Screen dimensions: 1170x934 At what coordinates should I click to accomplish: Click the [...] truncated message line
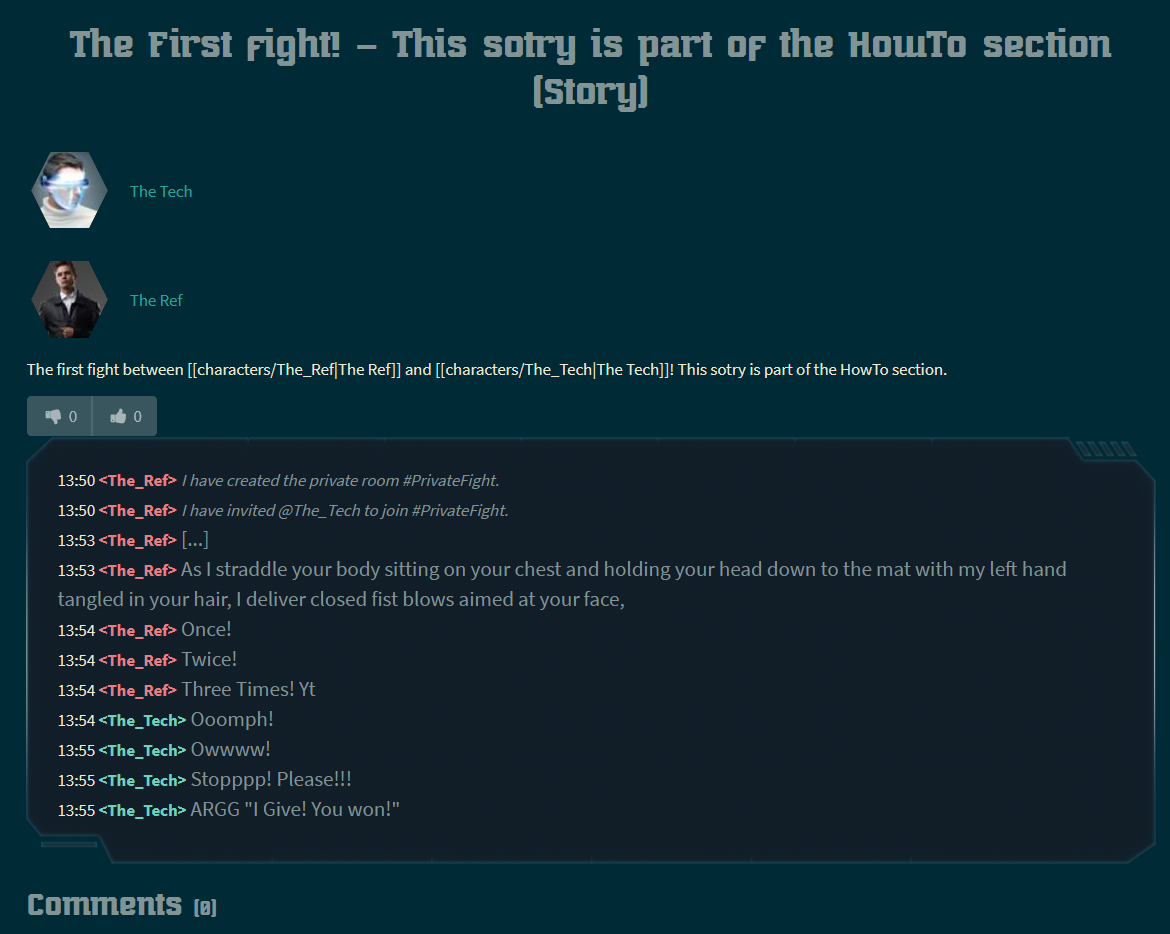[x=197, y=540]
